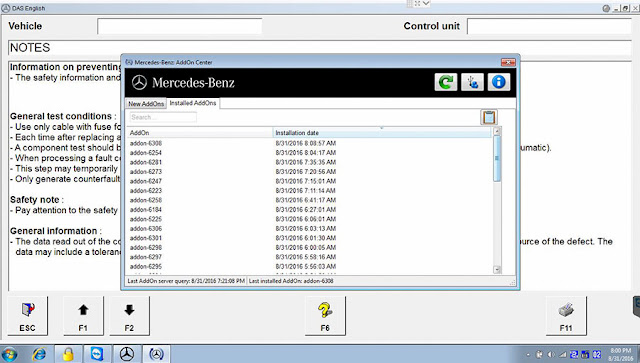
Task: Open the blue information icon in AddOn Center
Action: 498,82
